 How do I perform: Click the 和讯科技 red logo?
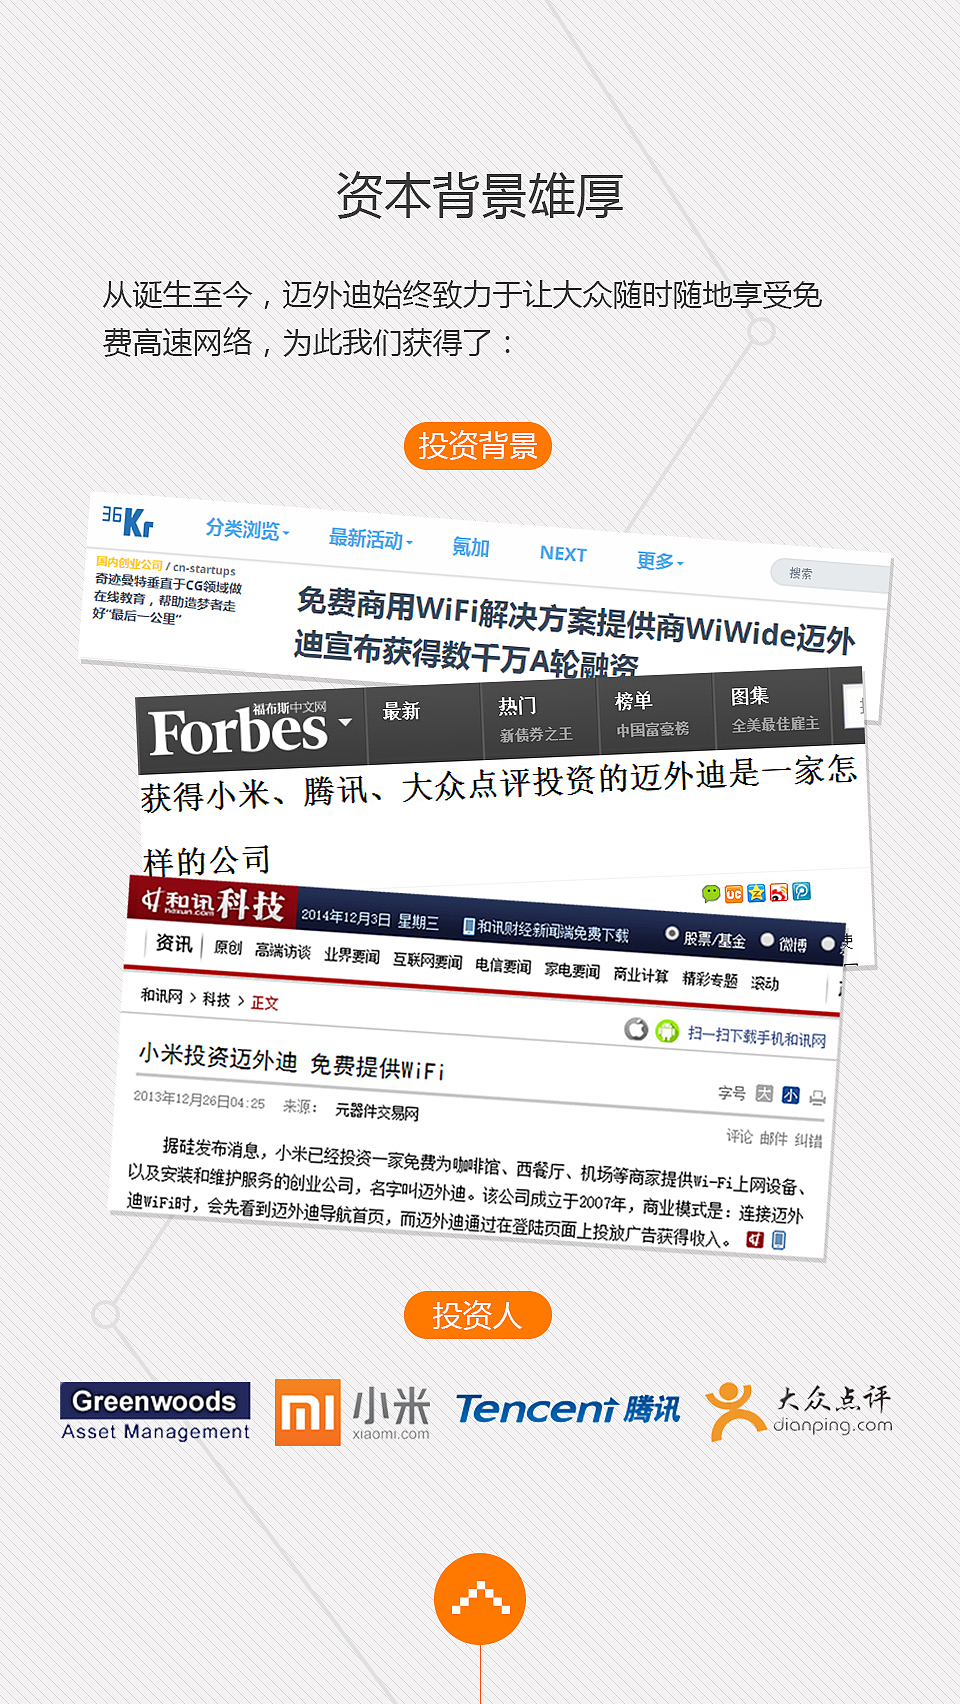coord(213,903)
